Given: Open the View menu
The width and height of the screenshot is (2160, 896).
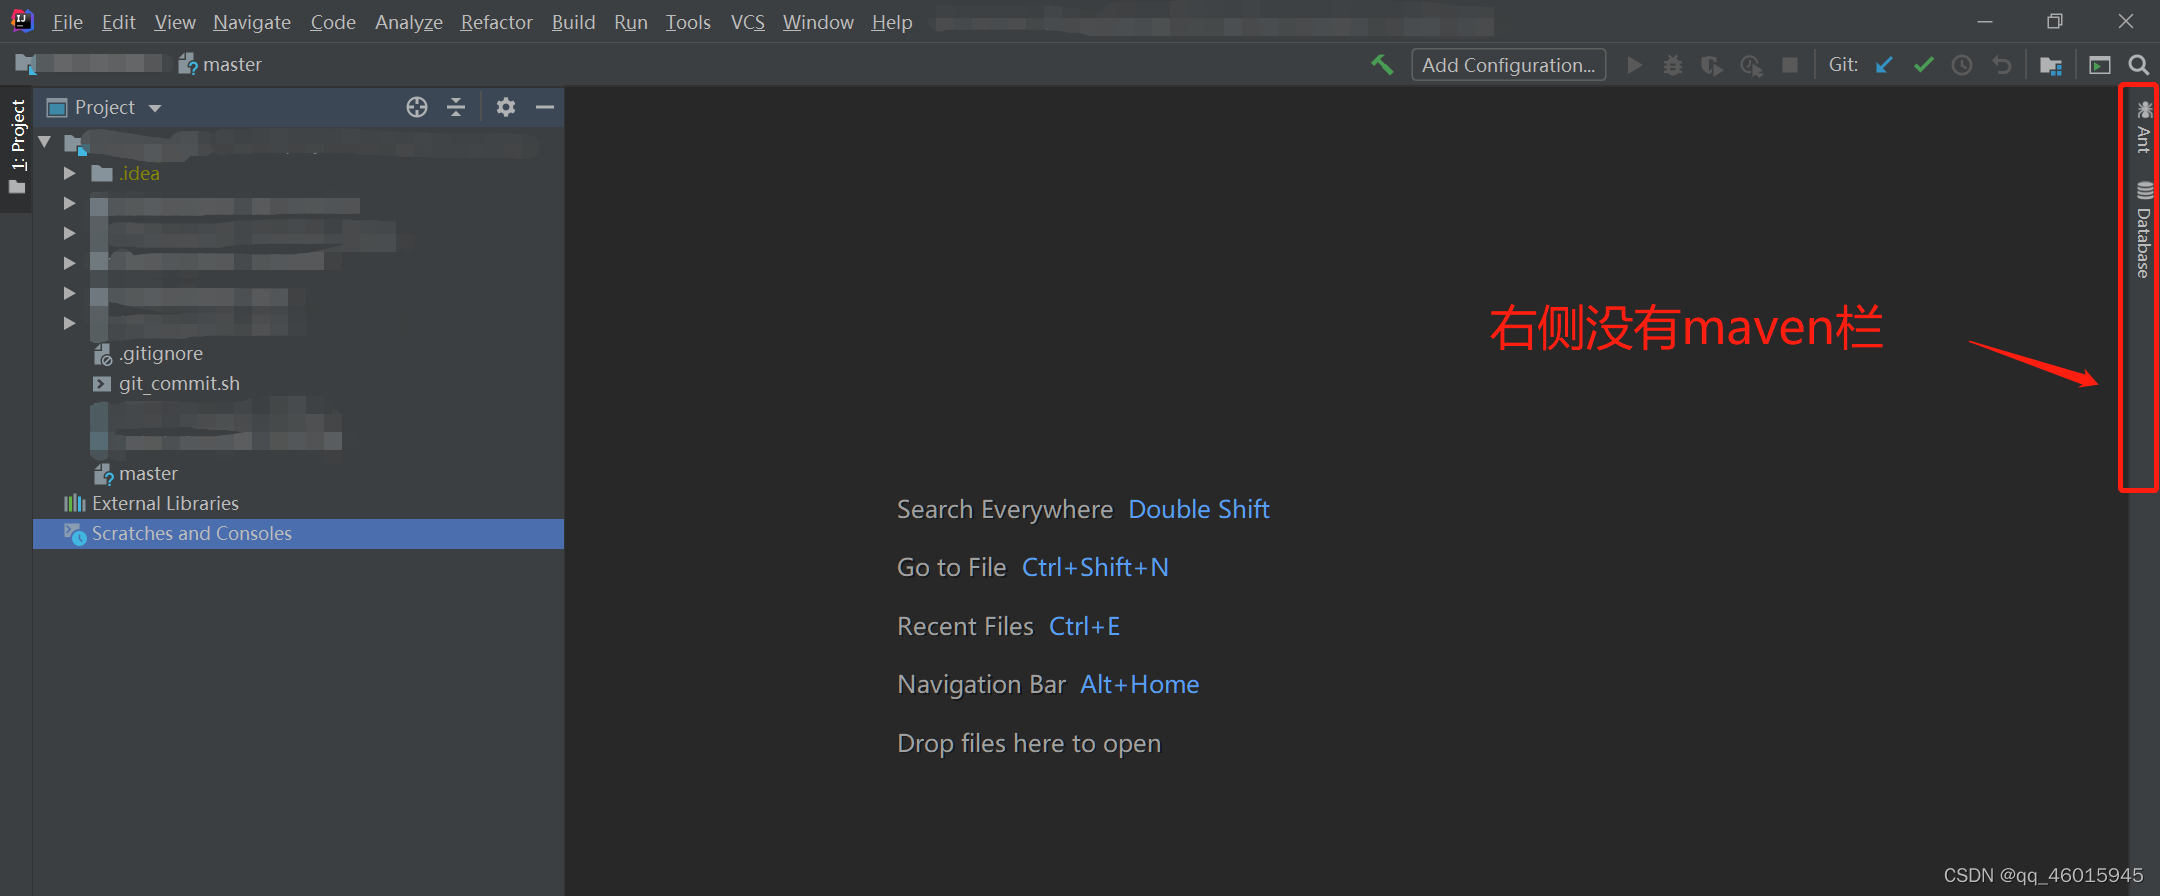Looking at the screenshot, I should pyautogui.click(x=175, y=22).
